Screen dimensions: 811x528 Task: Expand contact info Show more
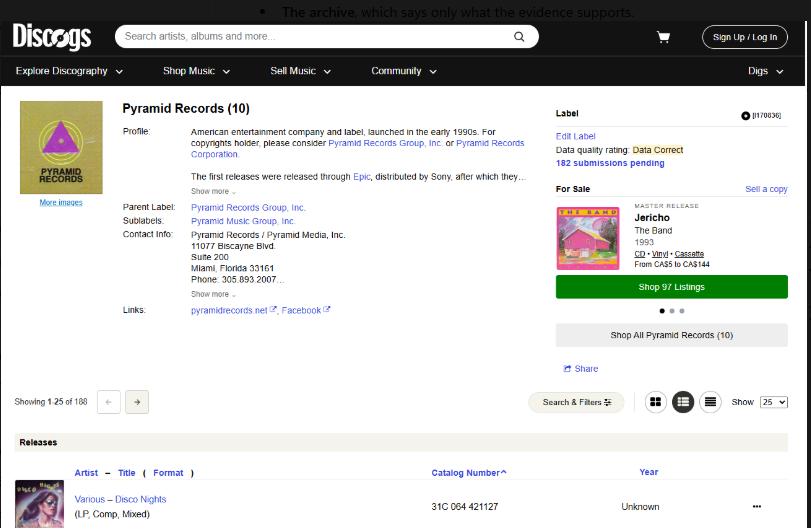213,294
